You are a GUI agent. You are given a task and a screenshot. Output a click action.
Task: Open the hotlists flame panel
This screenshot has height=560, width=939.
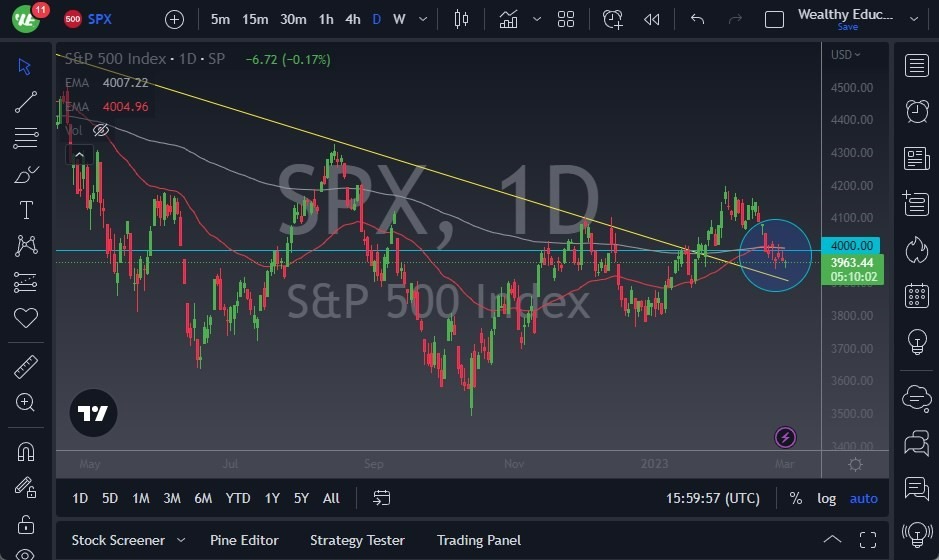(916, 250)
